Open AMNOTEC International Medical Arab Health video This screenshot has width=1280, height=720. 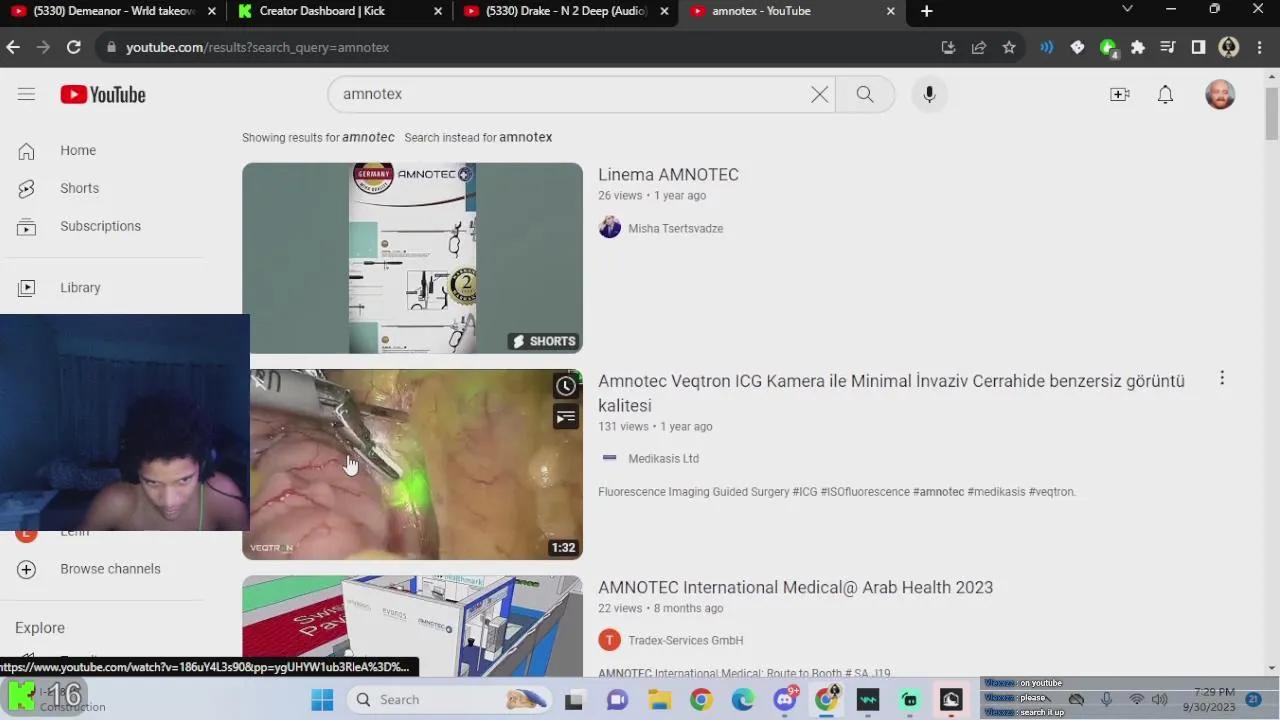click(795, 587)
